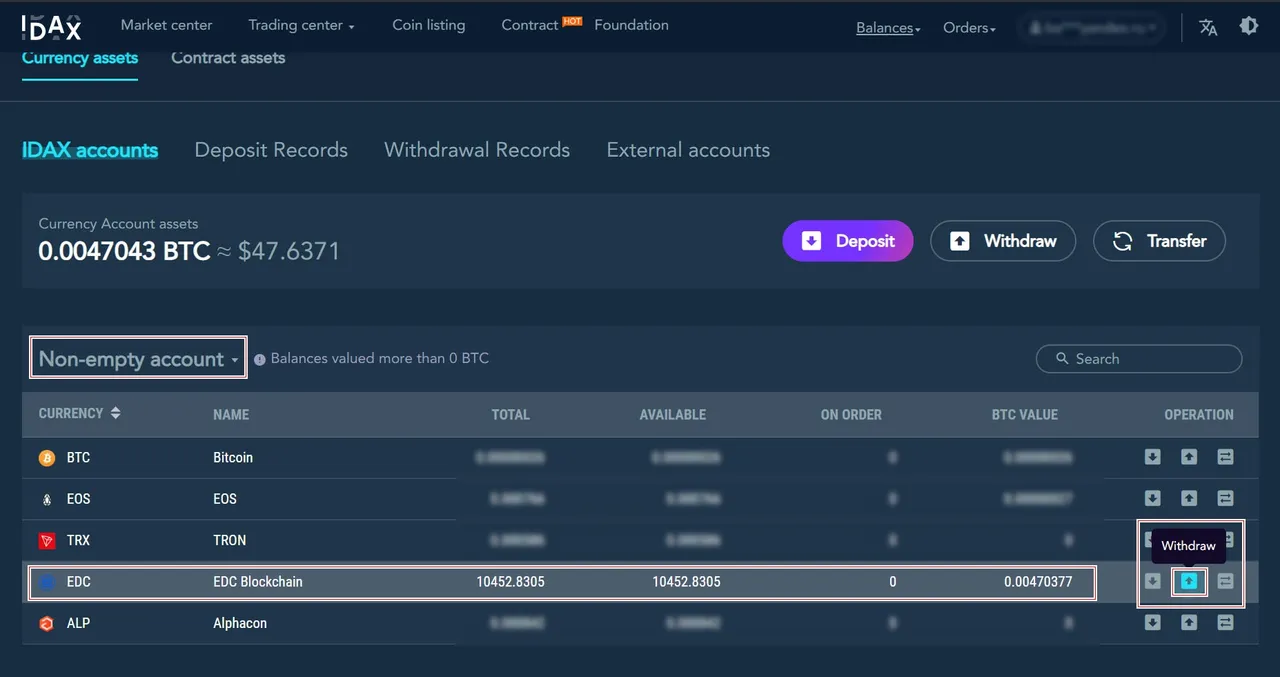Toggle the light/dark theme icon
1280x677 pixels.
click(1249, 26)
